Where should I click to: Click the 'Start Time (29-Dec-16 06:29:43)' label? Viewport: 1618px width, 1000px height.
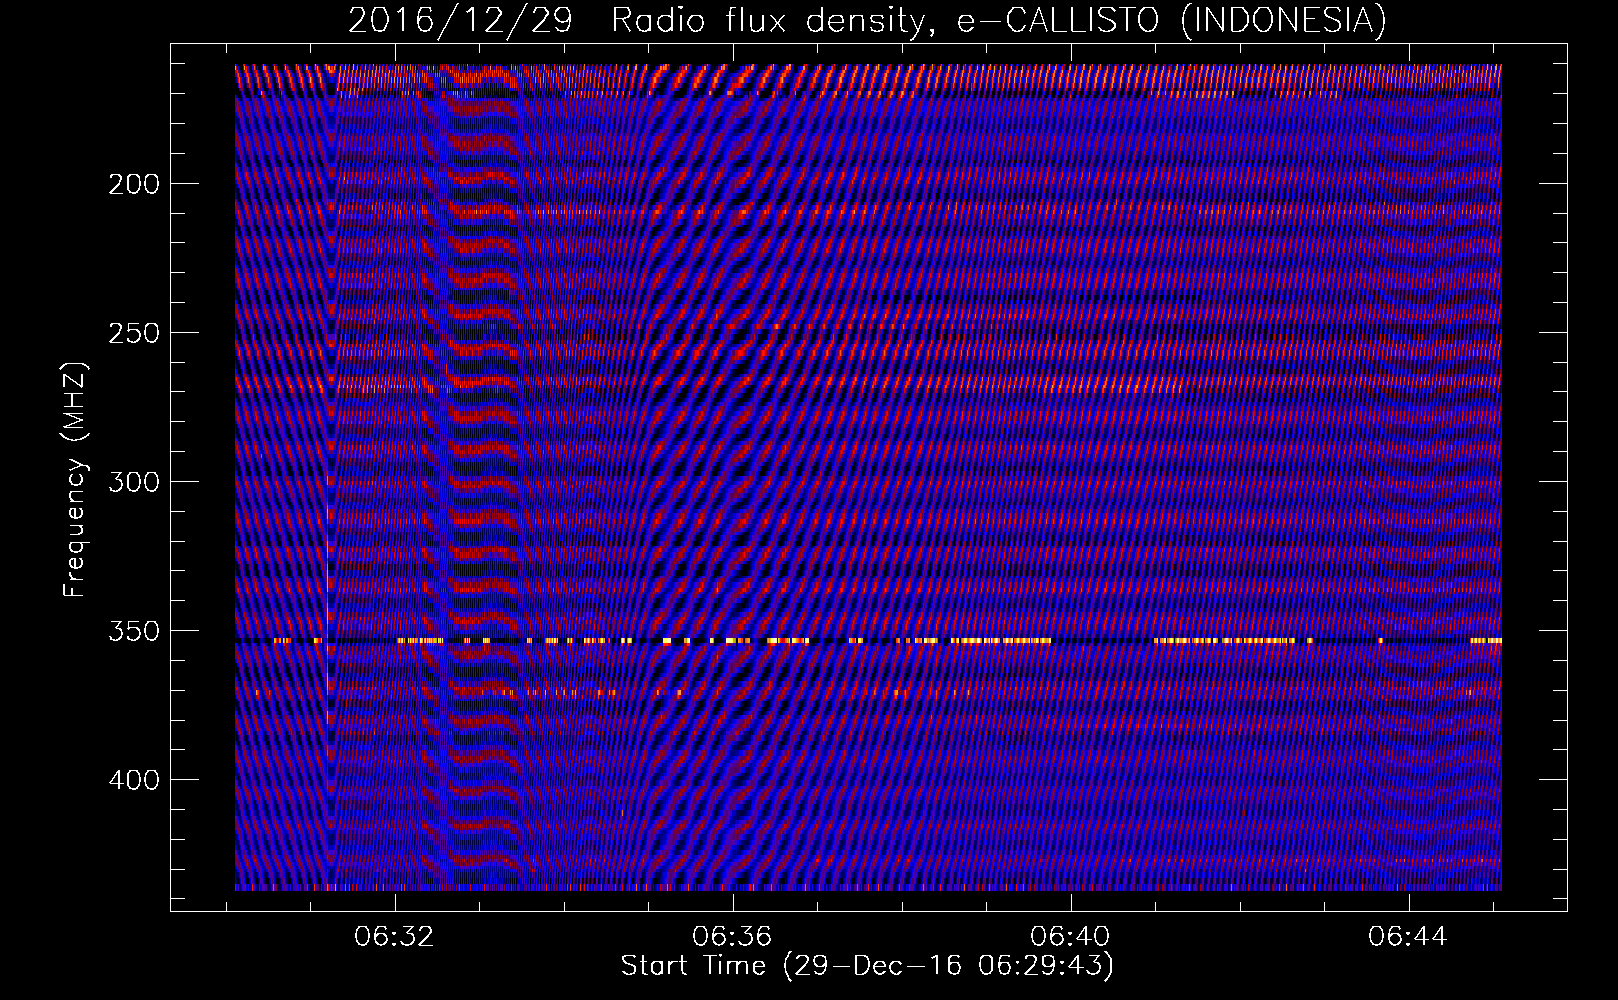pyautogui.click(x=867, y=966)
